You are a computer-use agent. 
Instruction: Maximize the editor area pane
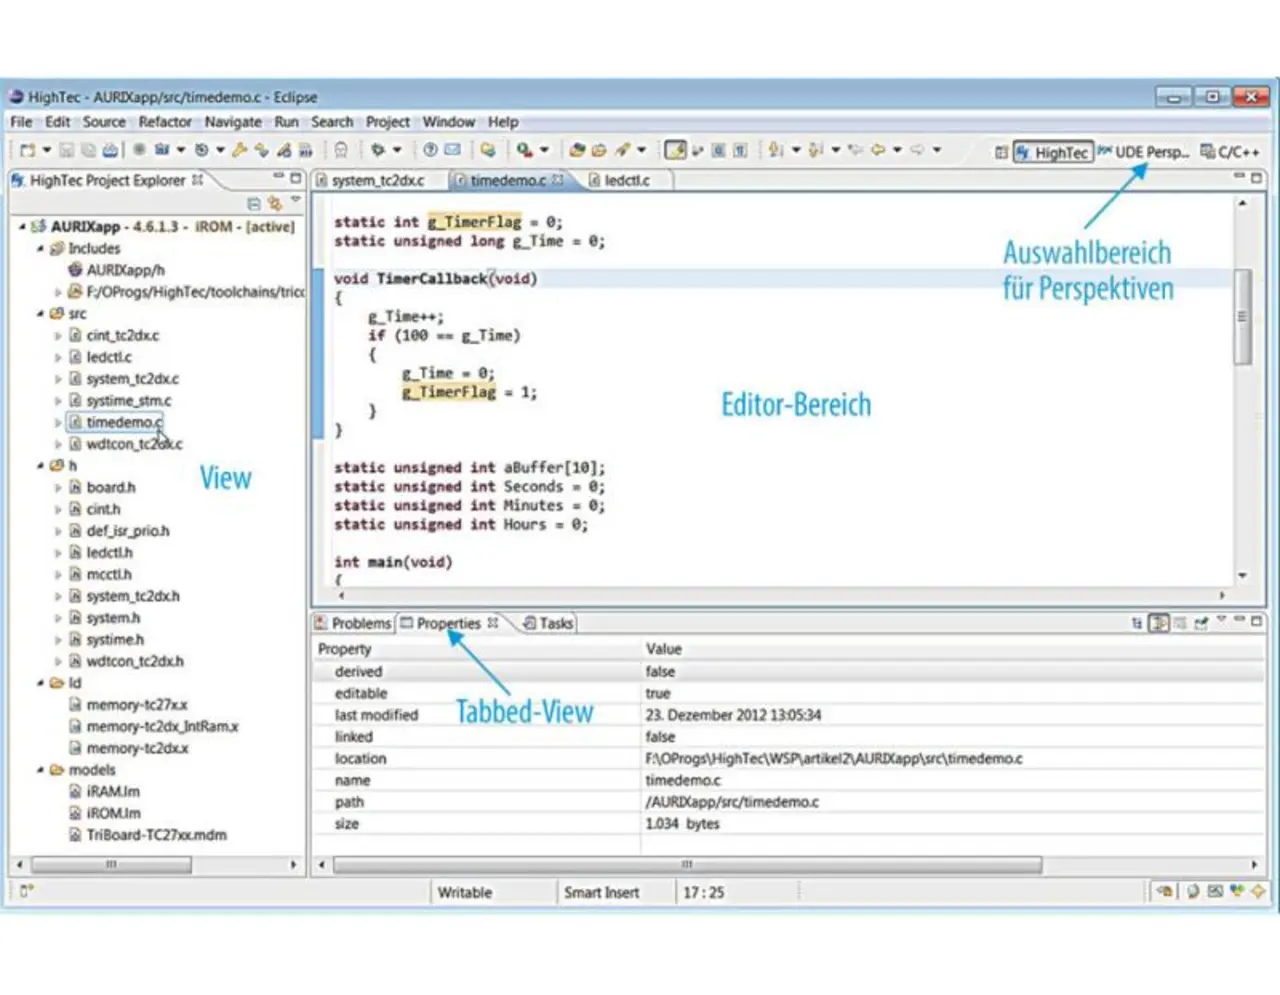[x=1257, y=178]
